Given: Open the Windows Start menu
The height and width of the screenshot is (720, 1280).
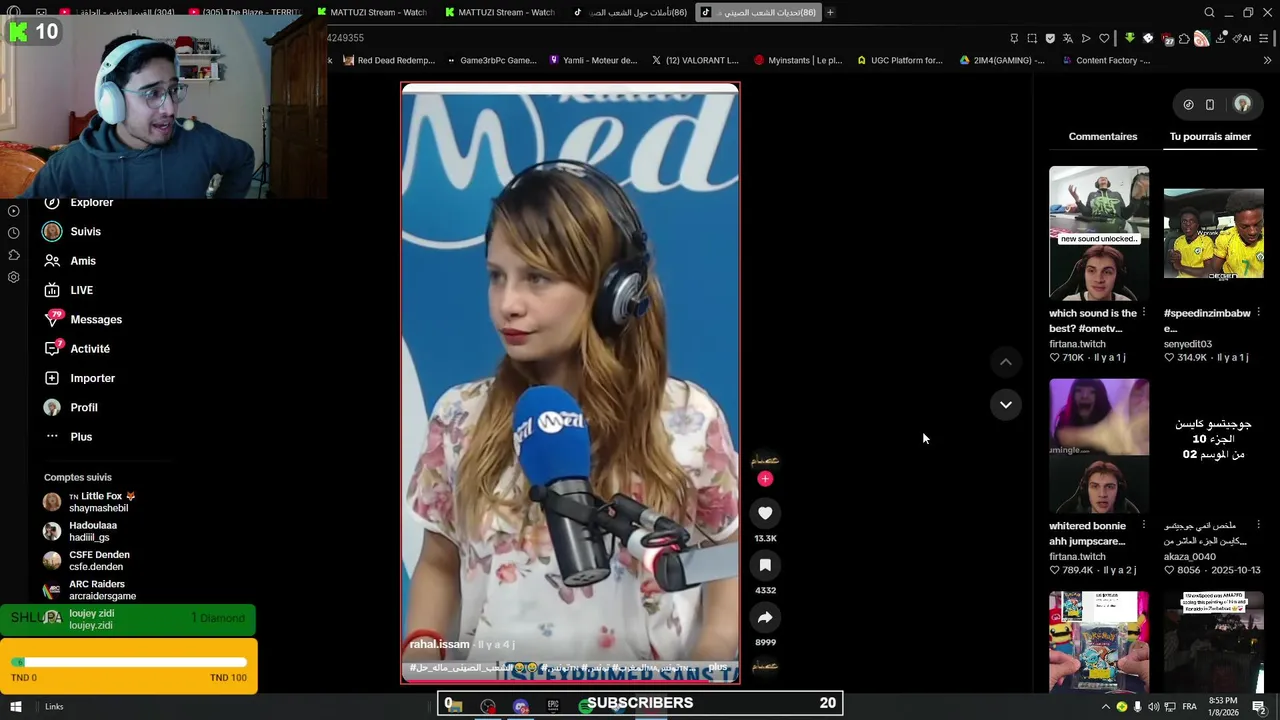Looking at the screenshot, I should tap(15, 706).
